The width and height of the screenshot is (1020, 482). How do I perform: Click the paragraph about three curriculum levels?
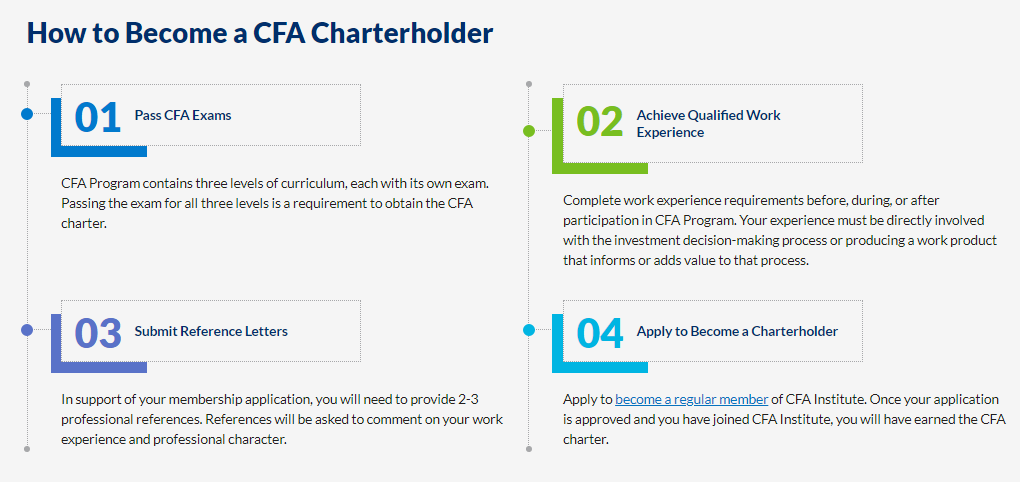(x=275, y=204)
